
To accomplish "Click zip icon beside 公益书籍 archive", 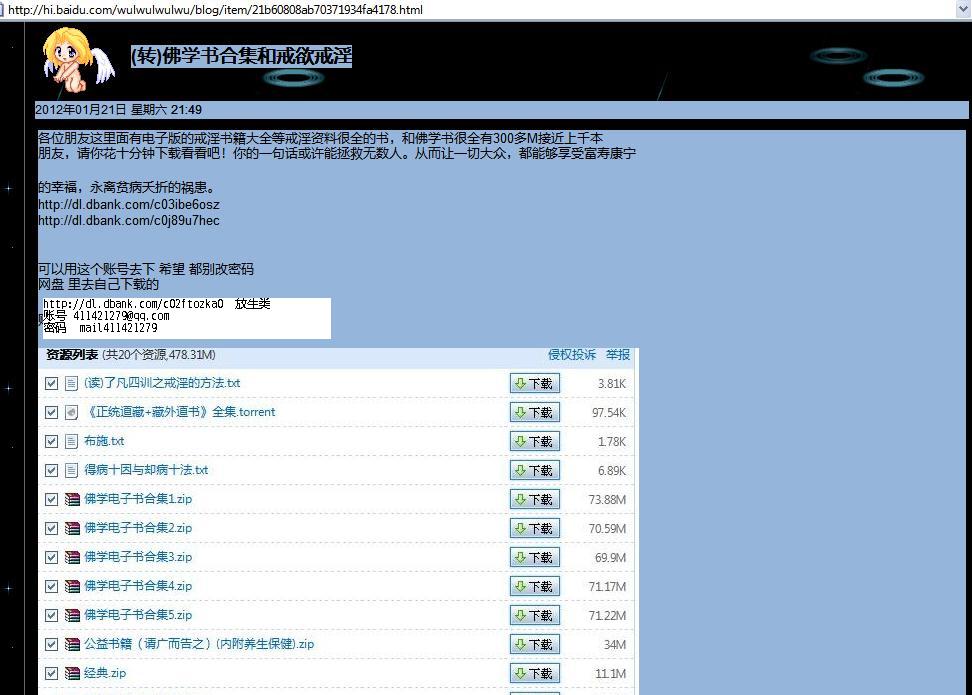I will click(x=72, y=644).
